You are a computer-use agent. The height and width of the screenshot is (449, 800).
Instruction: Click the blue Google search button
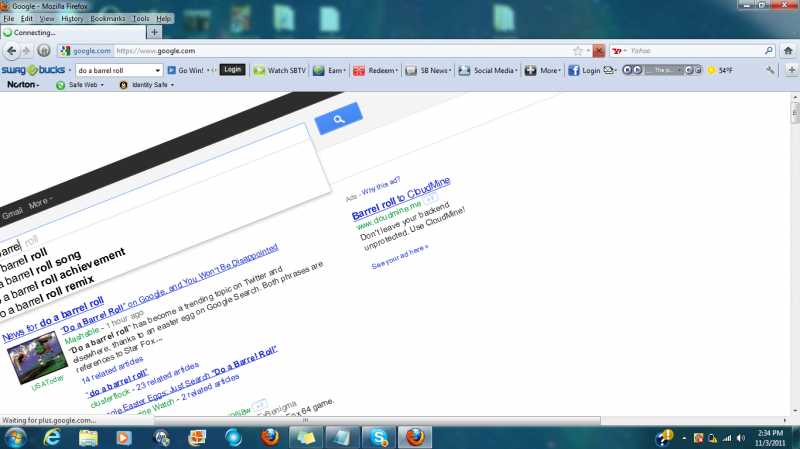pos(339,119)
